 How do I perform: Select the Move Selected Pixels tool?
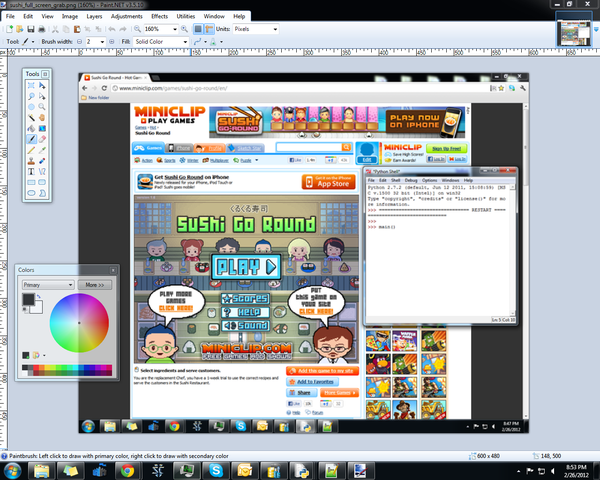[x=42, y=85]
